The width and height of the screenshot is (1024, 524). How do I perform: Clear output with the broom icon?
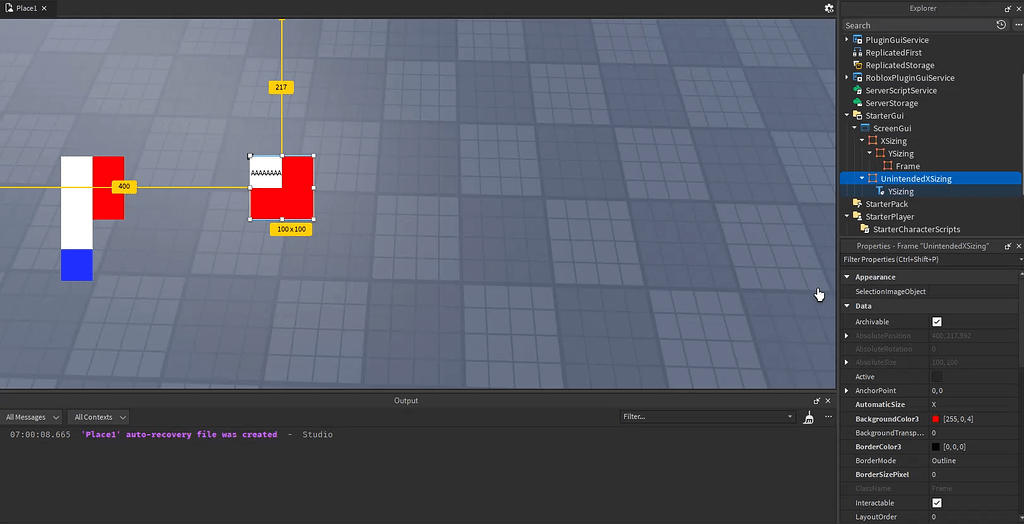(x=808, y=418)
